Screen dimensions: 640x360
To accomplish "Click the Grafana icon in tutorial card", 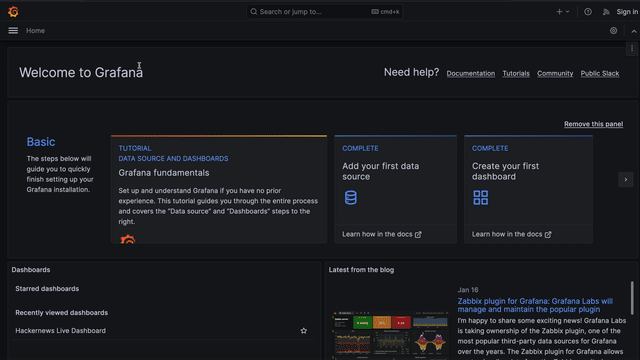I will point(128,239).
